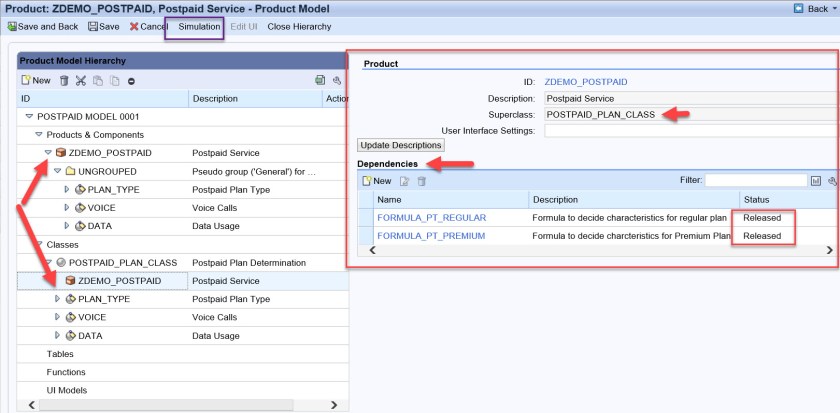
Task: Select the Tables tree item
Action: point(60,354)
